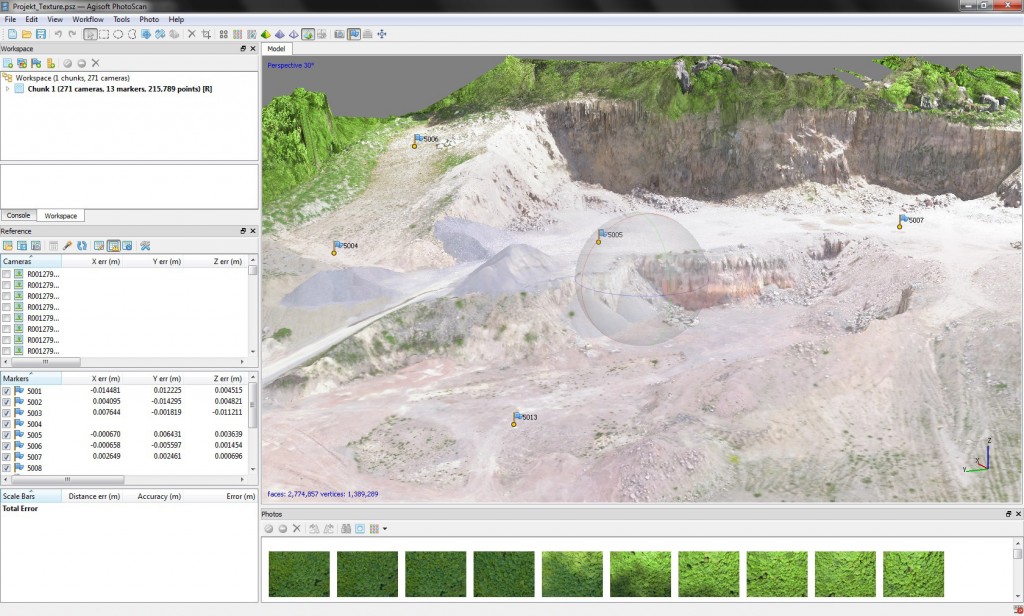The width and height of the screenshot is (1024, 616).
Task: Click the Save project icon
Action: tap(39, 34)
